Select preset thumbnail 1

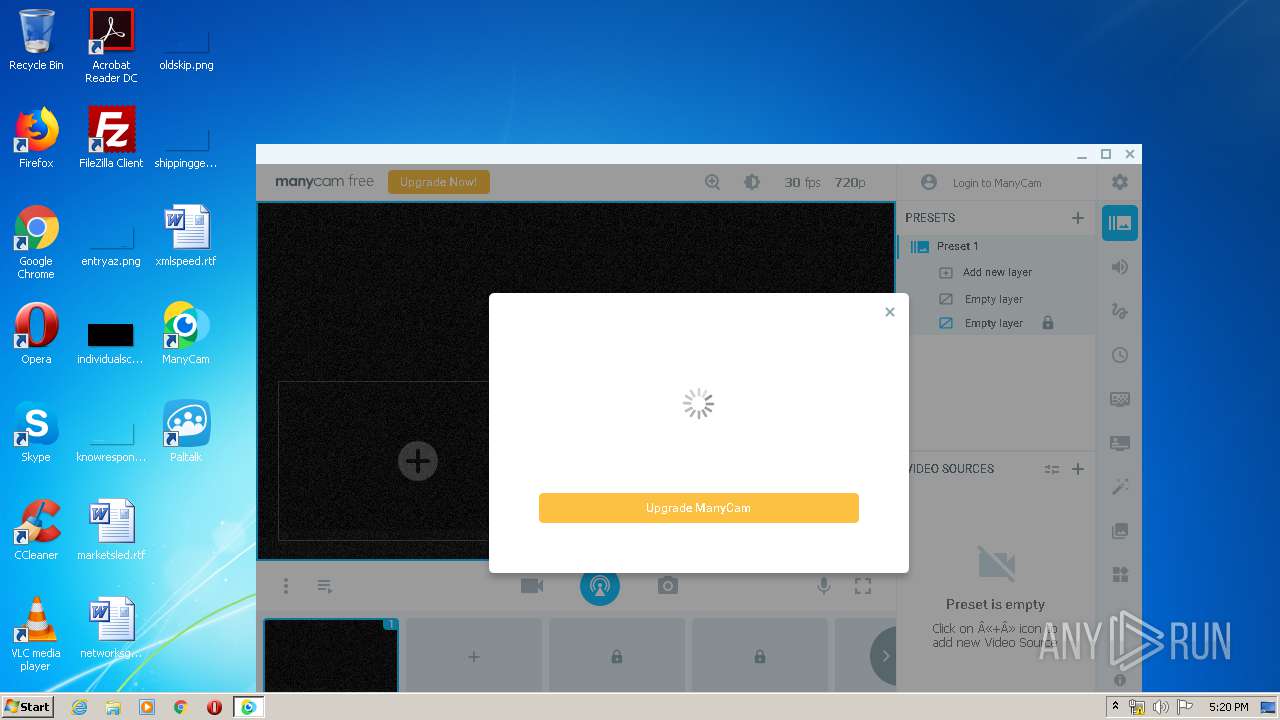pos(331,655)
